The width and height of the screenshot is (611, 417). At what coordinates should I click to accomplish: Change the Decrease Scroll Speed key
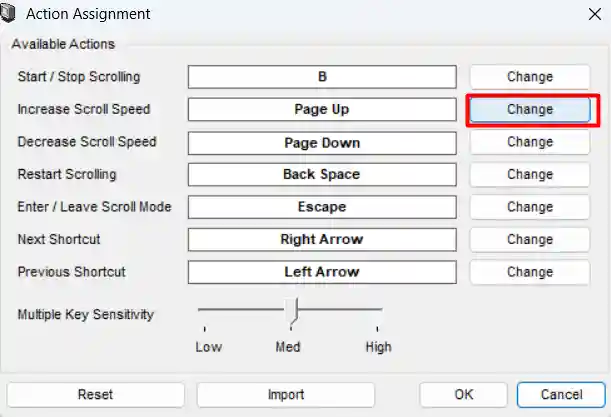pyautogui.click(x=529, y=142)
